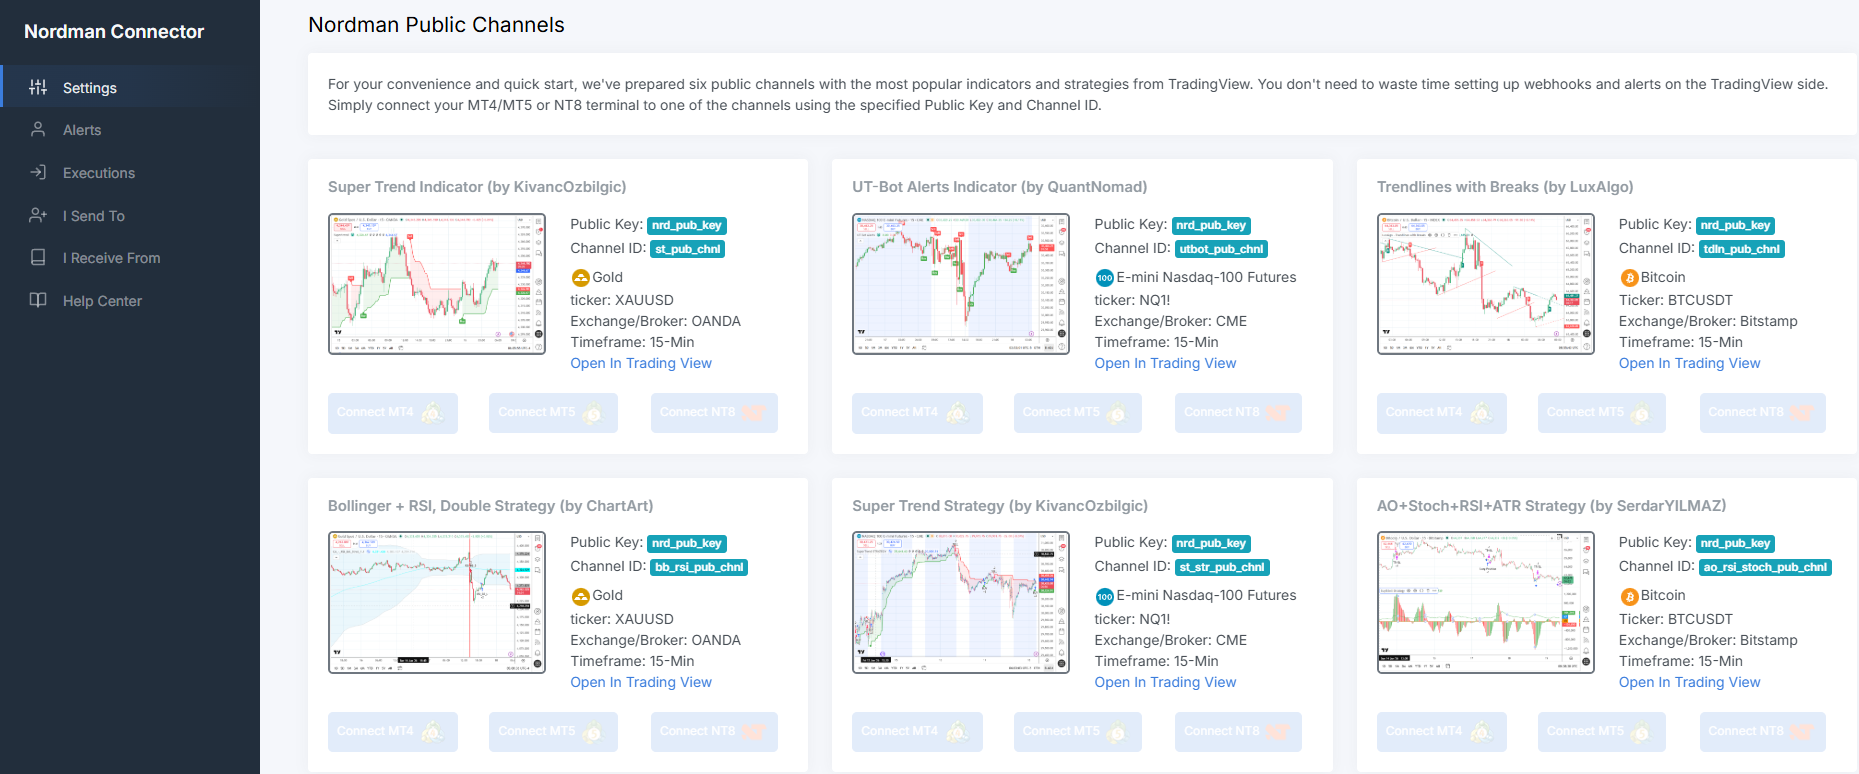This screenshot has height=774, width=1859.
Task: Click the Trendlines with Breaks chart thumbnail
Action: click(x=1486, y=284)
